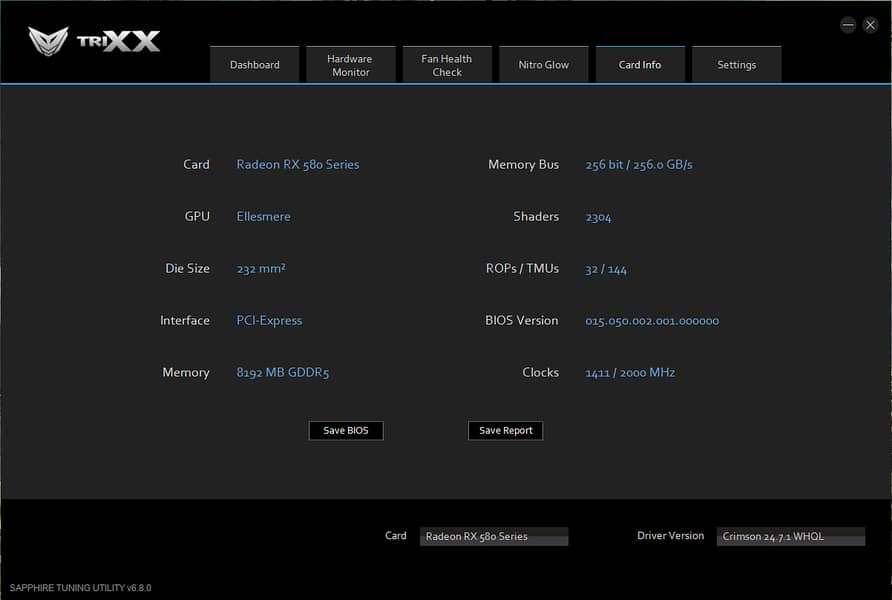Image resolution: width=892 pixels, height=600 pixels.
Task: Minimize the TRIXX window
Action: (x=848, y=25)
